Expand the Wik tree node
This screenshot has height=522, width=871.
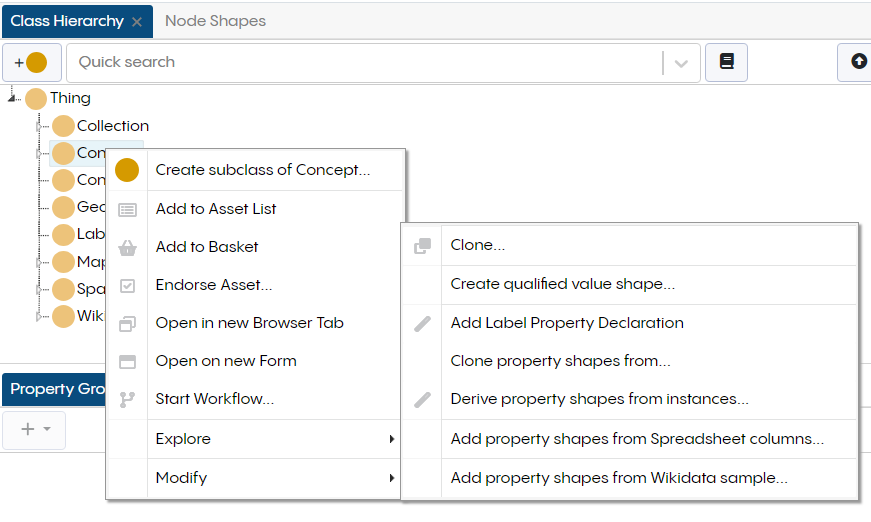coord(39,317)
